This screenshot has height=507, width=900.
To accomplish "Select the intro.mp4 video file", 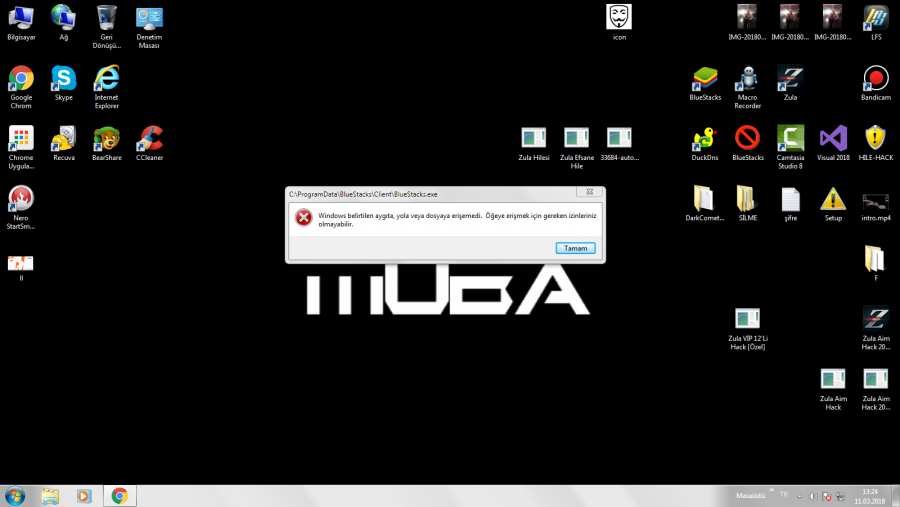I will tap(876, 207).
